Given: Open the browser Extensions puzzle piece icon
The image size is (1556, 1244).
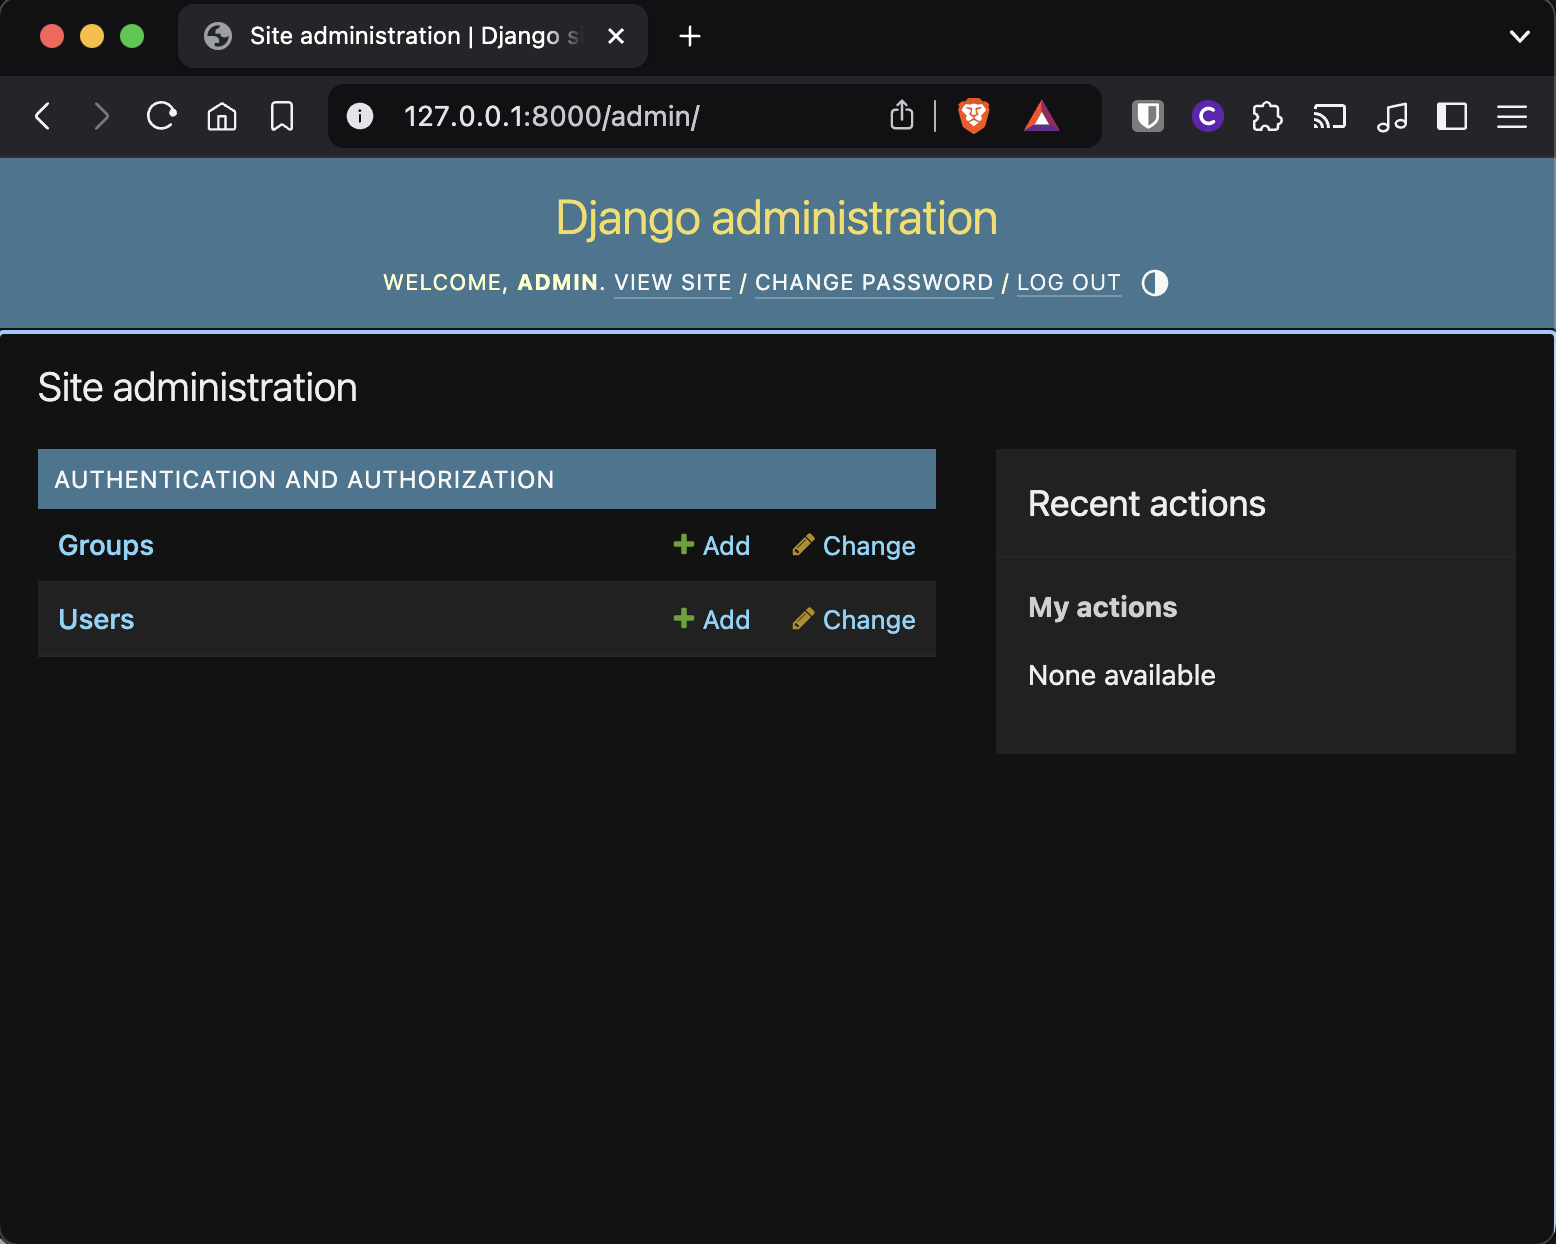Looking at the screenshot, I should [1267, 117].
